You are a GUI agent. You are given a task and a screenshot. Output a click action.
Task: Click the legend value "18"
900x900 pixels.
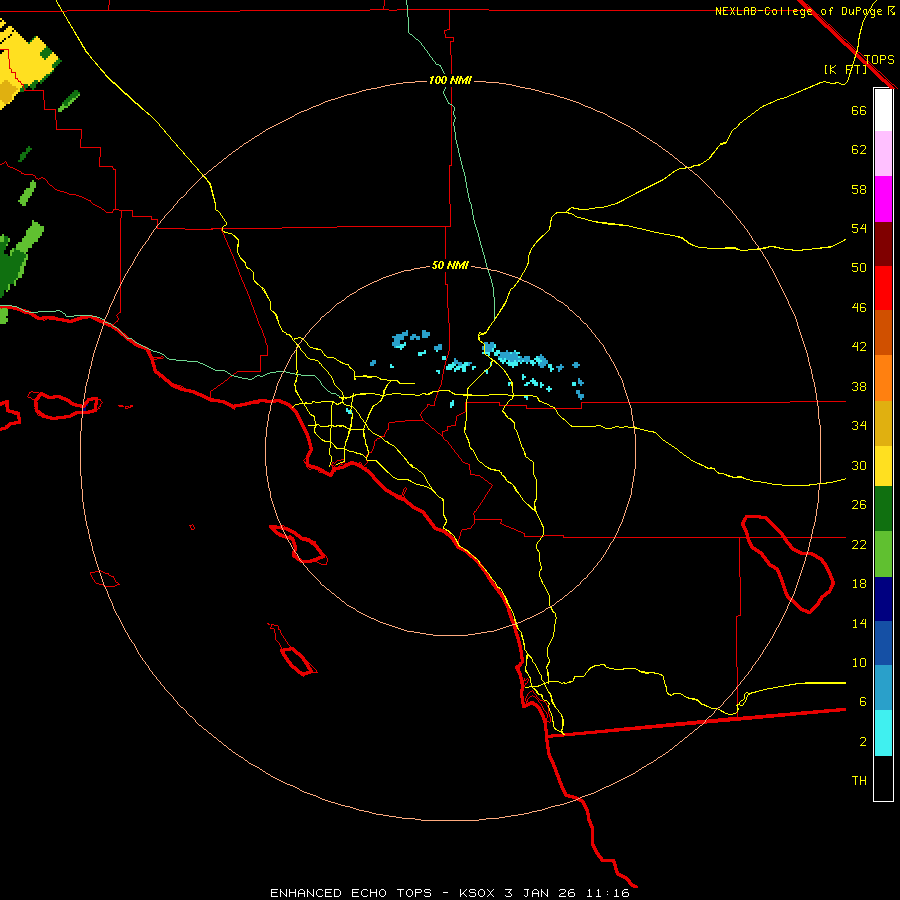tap(859, 584)
